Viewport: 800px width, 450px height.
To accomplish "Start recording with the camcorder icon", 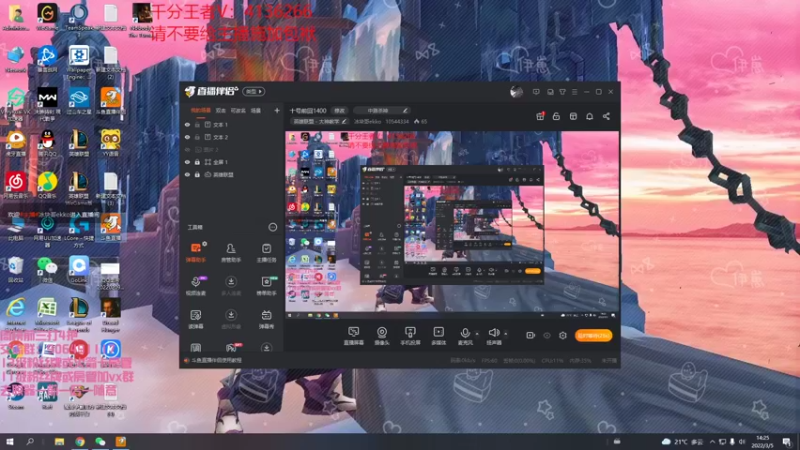I will (531, 335).
